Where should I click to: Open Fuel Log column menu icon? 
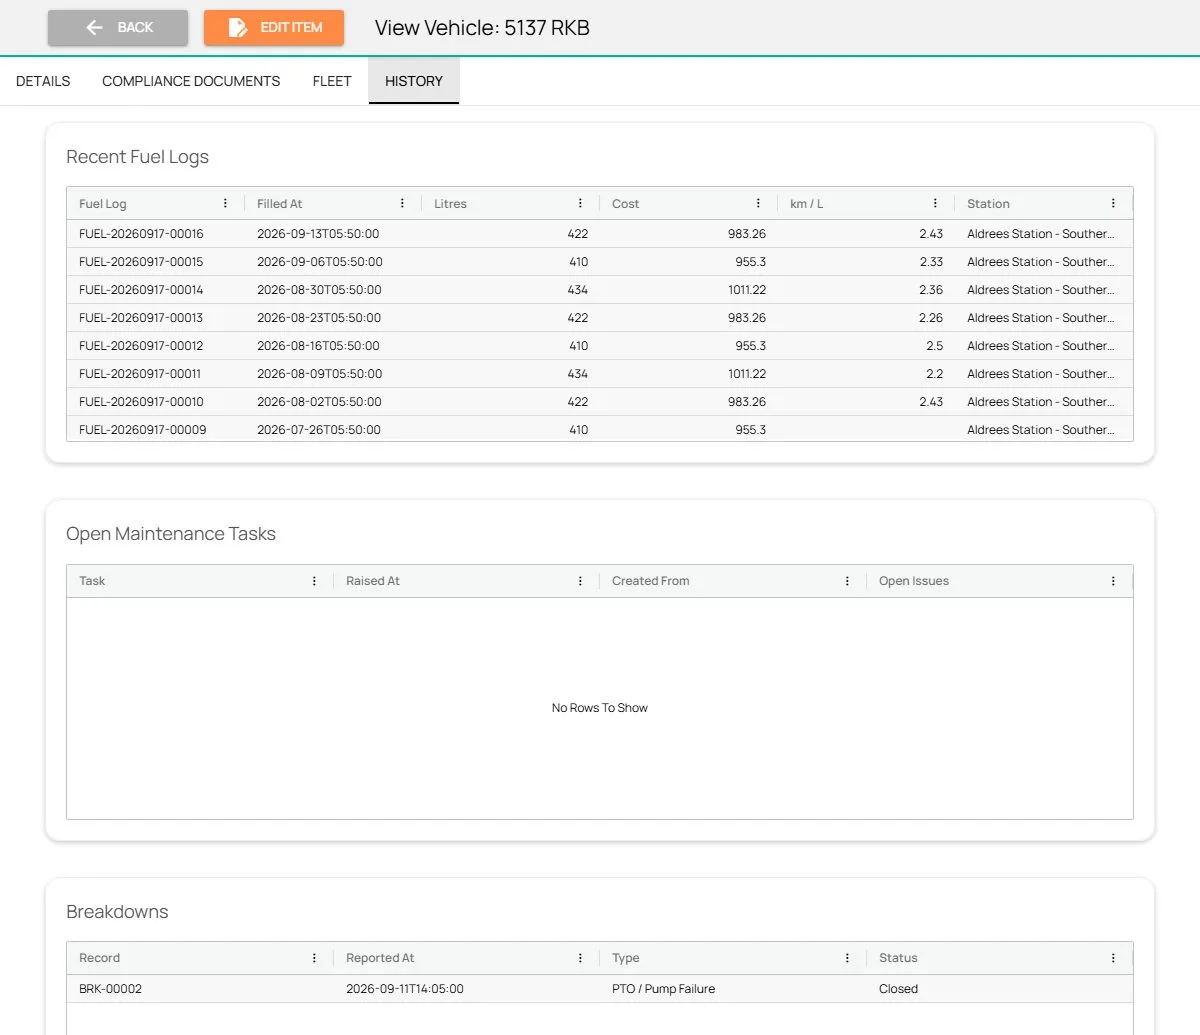(225, 203)
